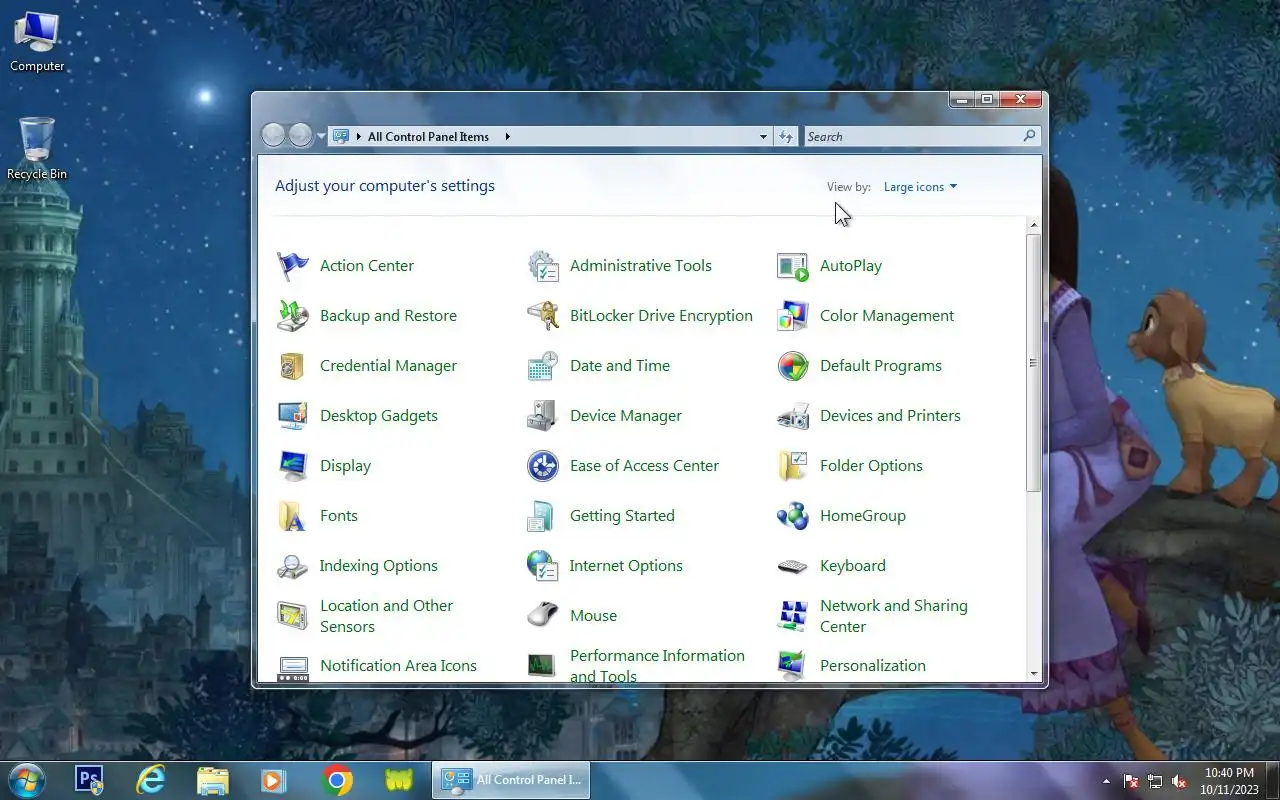Open the Action Center flag icon

(293, 266)
